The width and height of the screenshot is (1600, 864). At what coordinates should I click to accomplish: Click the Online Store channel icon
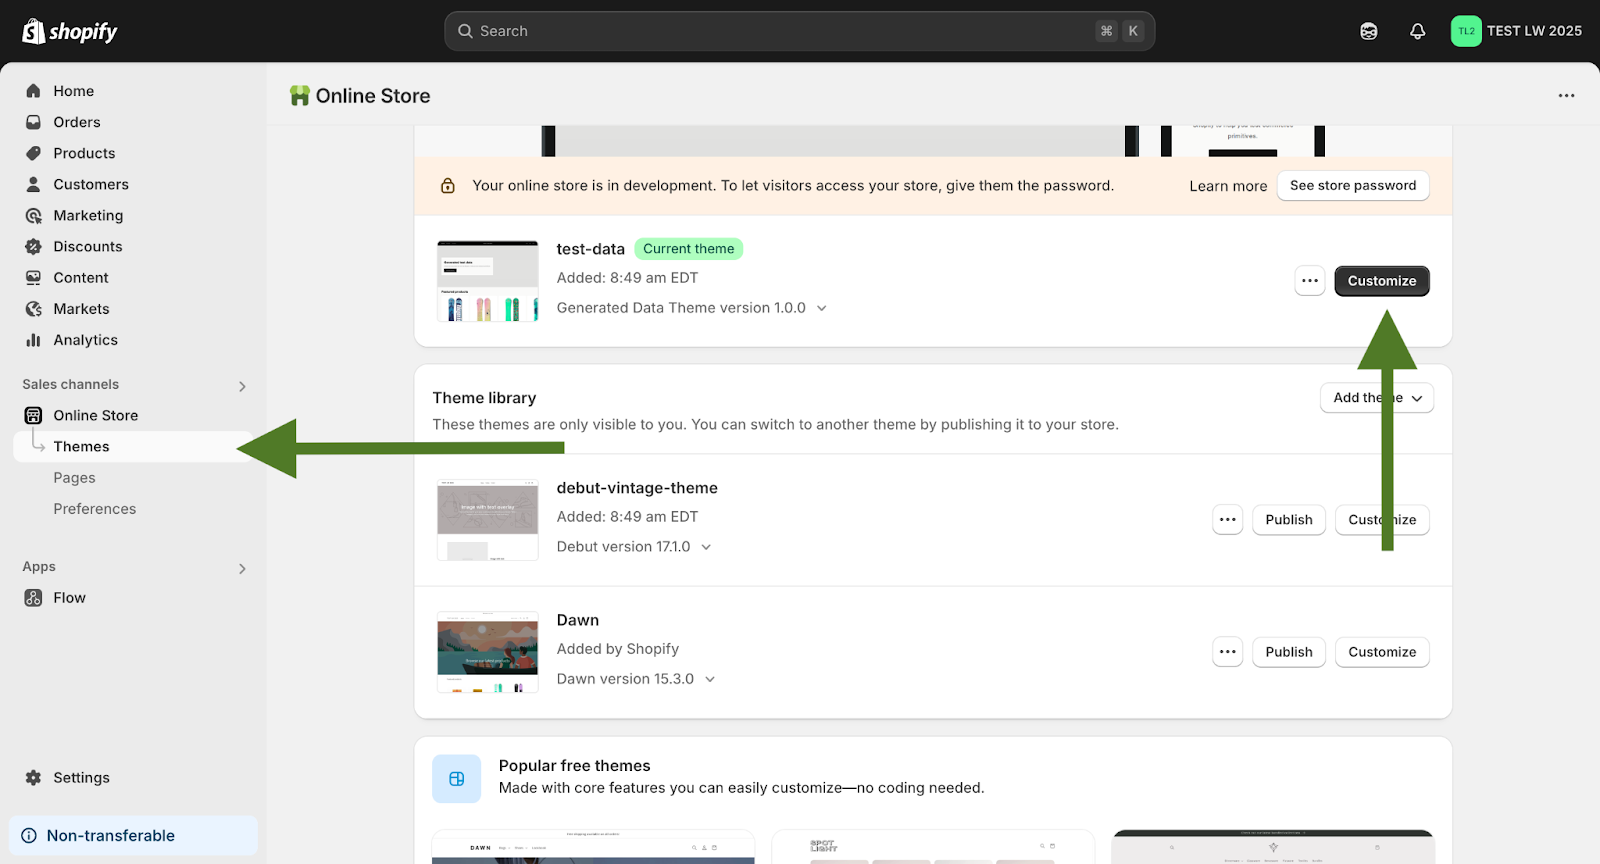(34, 415)
